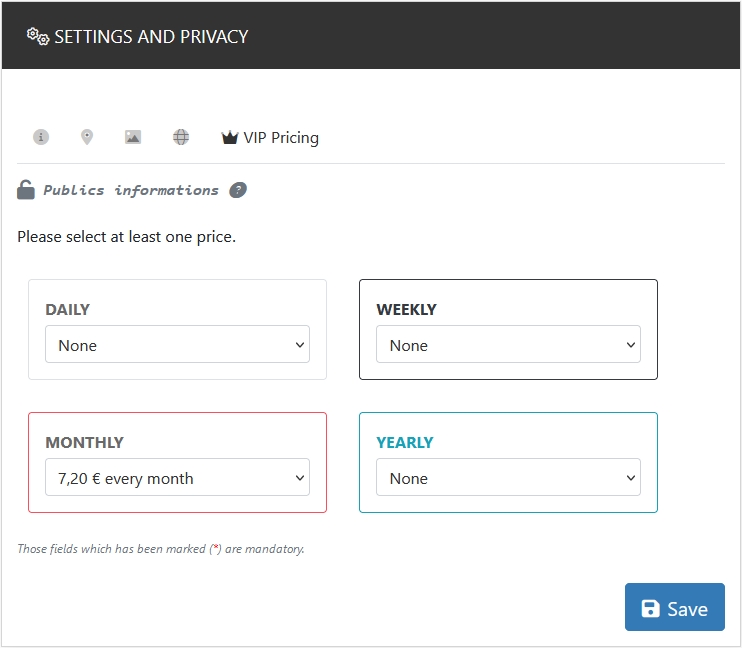Open the image gallery tab icon

click(x=133, y=137)
